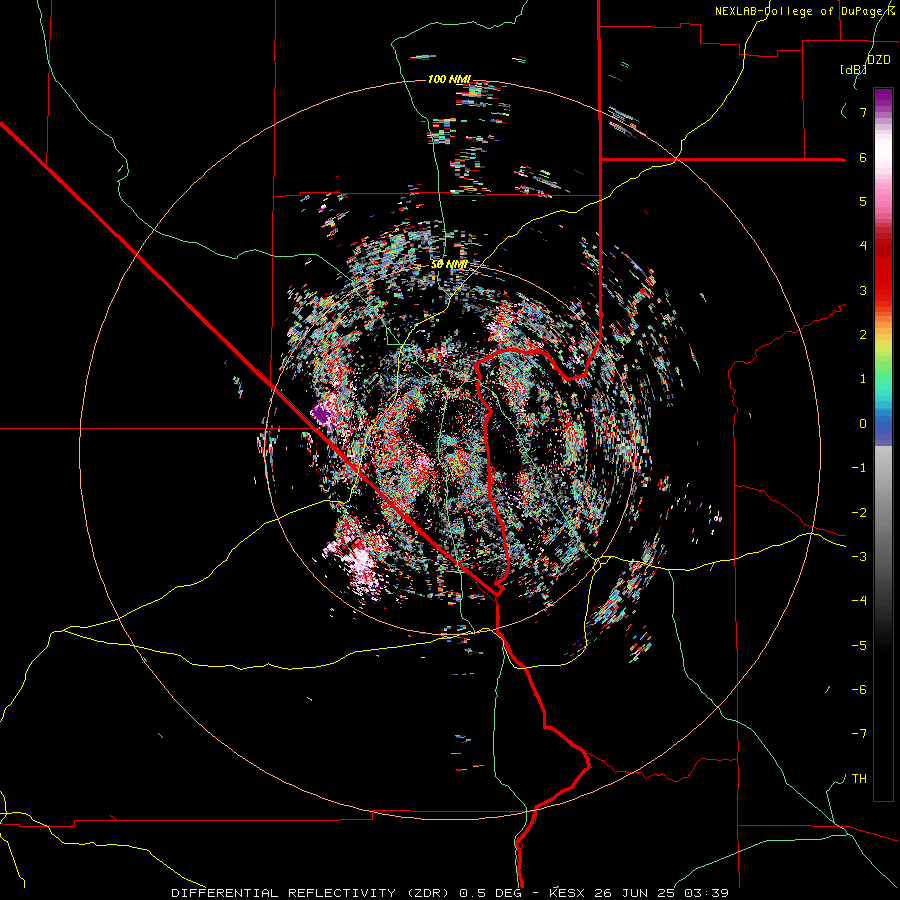Select the 3 value on the color scale
The width and height of the screenshot is (900, 900).
point(863,290)
